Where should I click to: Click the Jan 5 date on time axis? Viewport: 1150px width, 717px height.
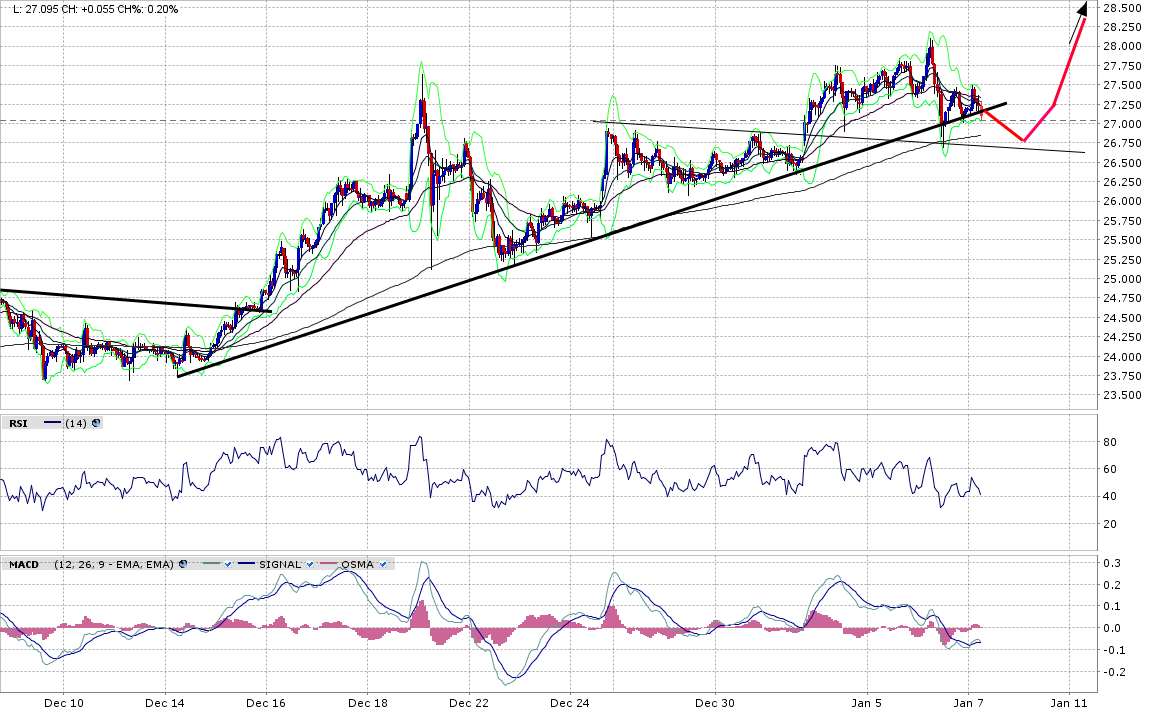(866, 703)
